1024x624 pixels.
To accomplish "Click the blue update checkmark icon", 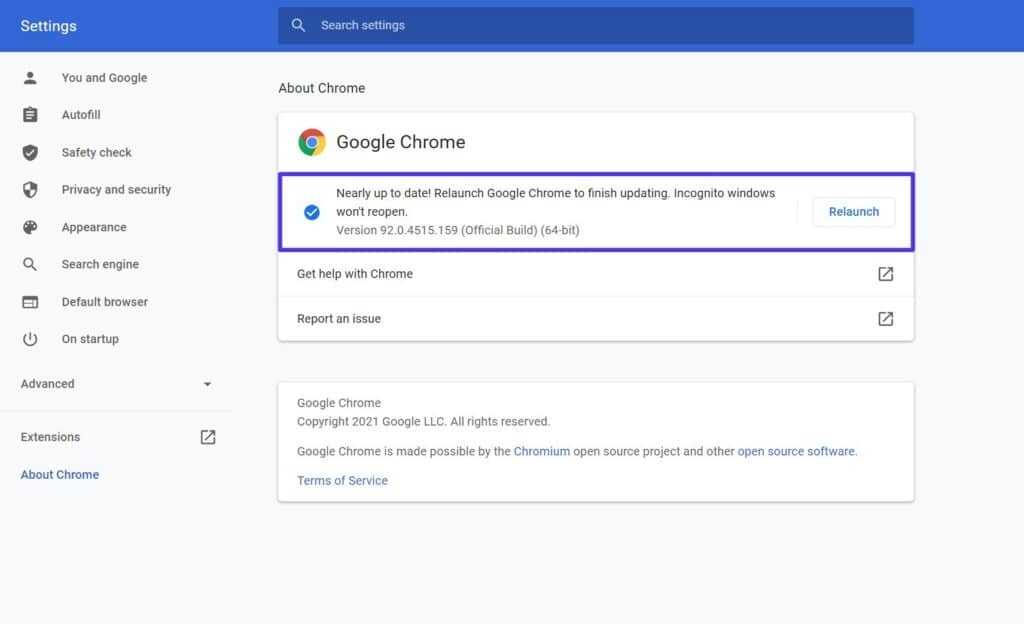I will pos(312,211).
